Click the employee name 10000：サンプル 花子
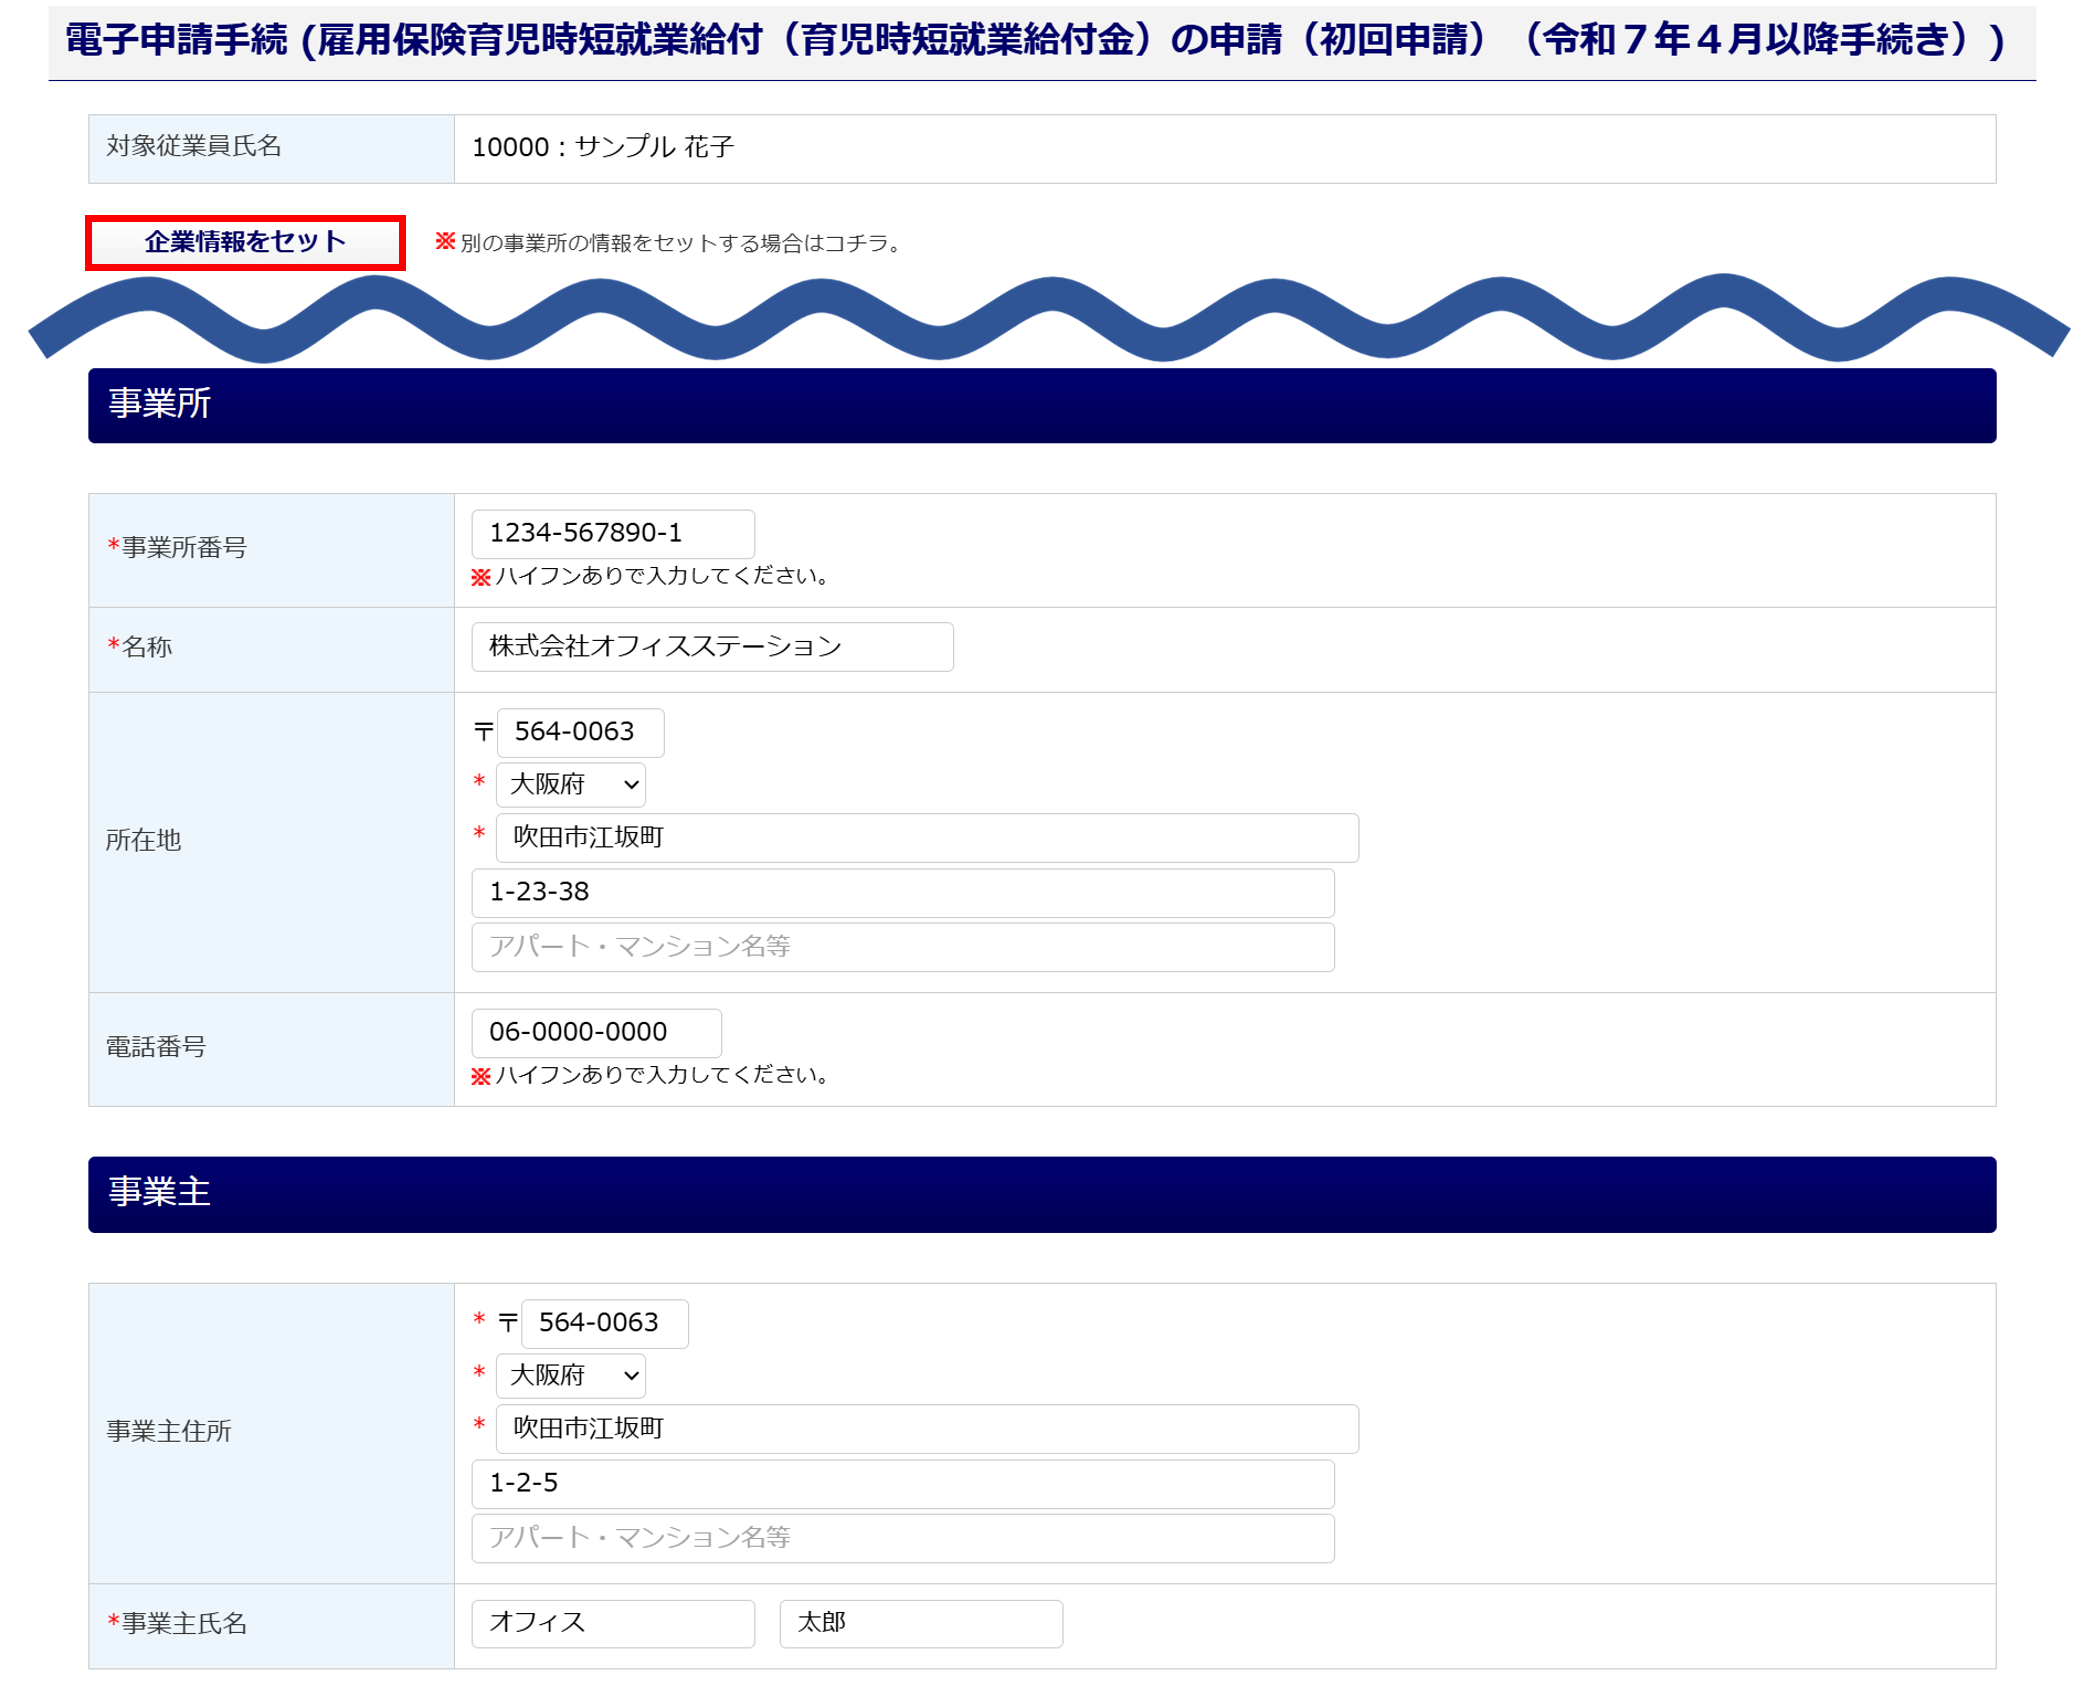2084x1707 pixels. point(603,148)
